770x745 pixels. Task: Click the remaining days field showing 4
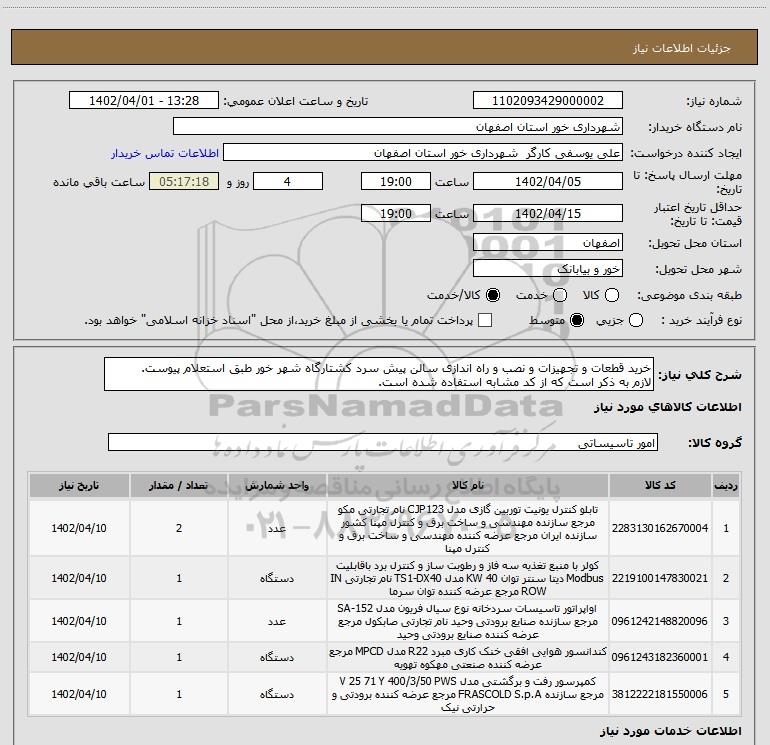coord(288,181)
